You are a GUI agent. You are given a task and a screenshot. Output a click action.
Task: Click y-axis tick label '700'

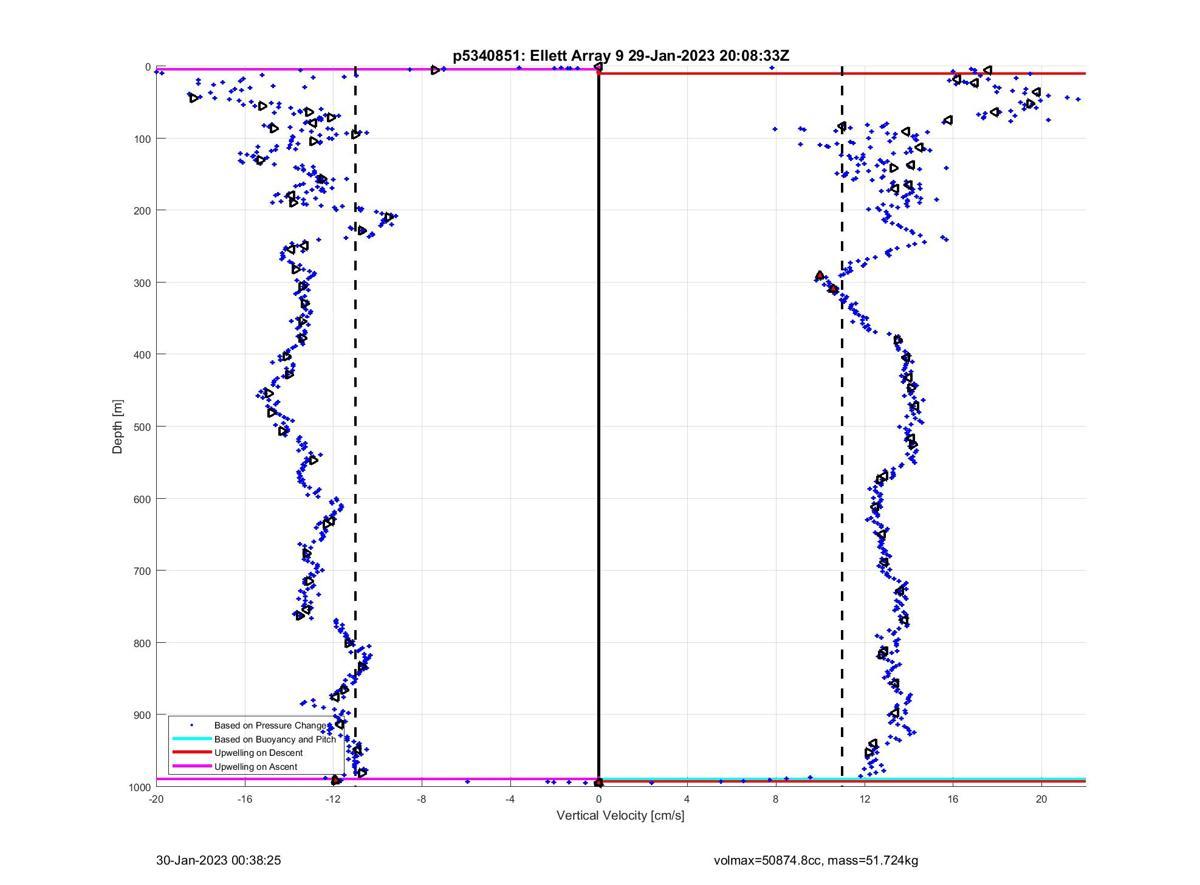pyautogui.click(x=142, y=571)
